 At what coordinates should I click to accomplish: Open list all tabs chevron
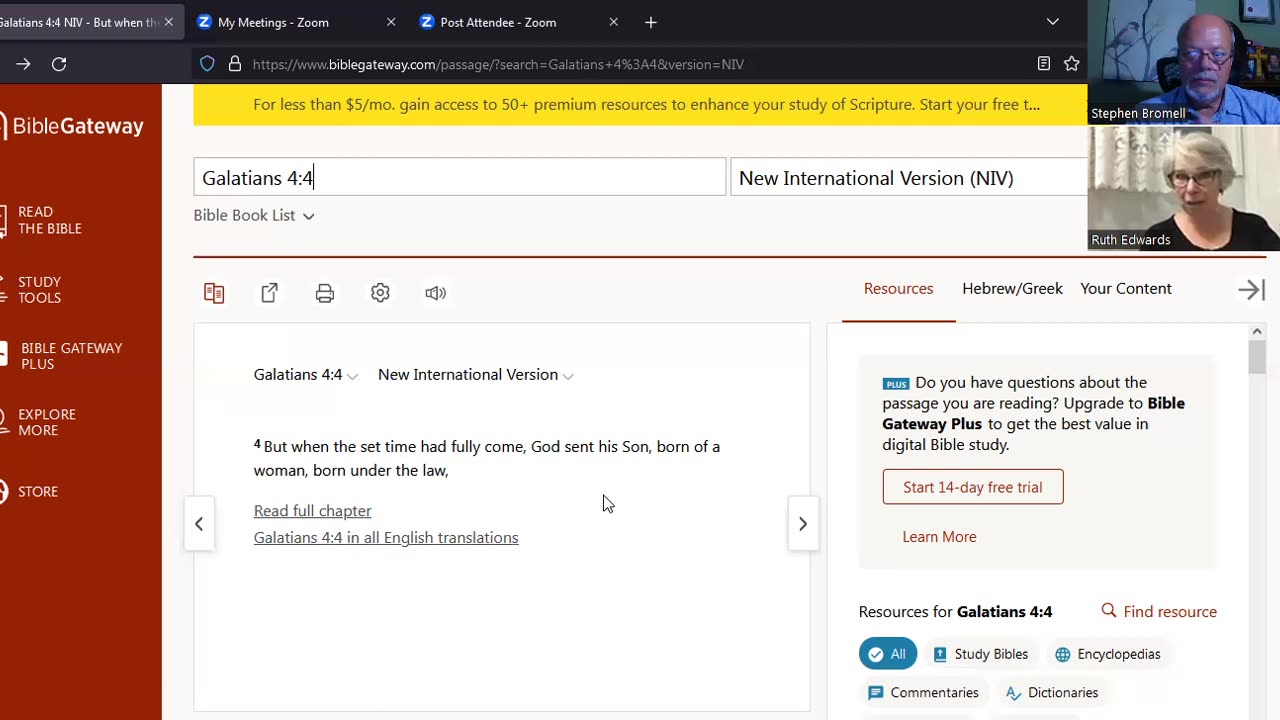(x=1053, y=22)
